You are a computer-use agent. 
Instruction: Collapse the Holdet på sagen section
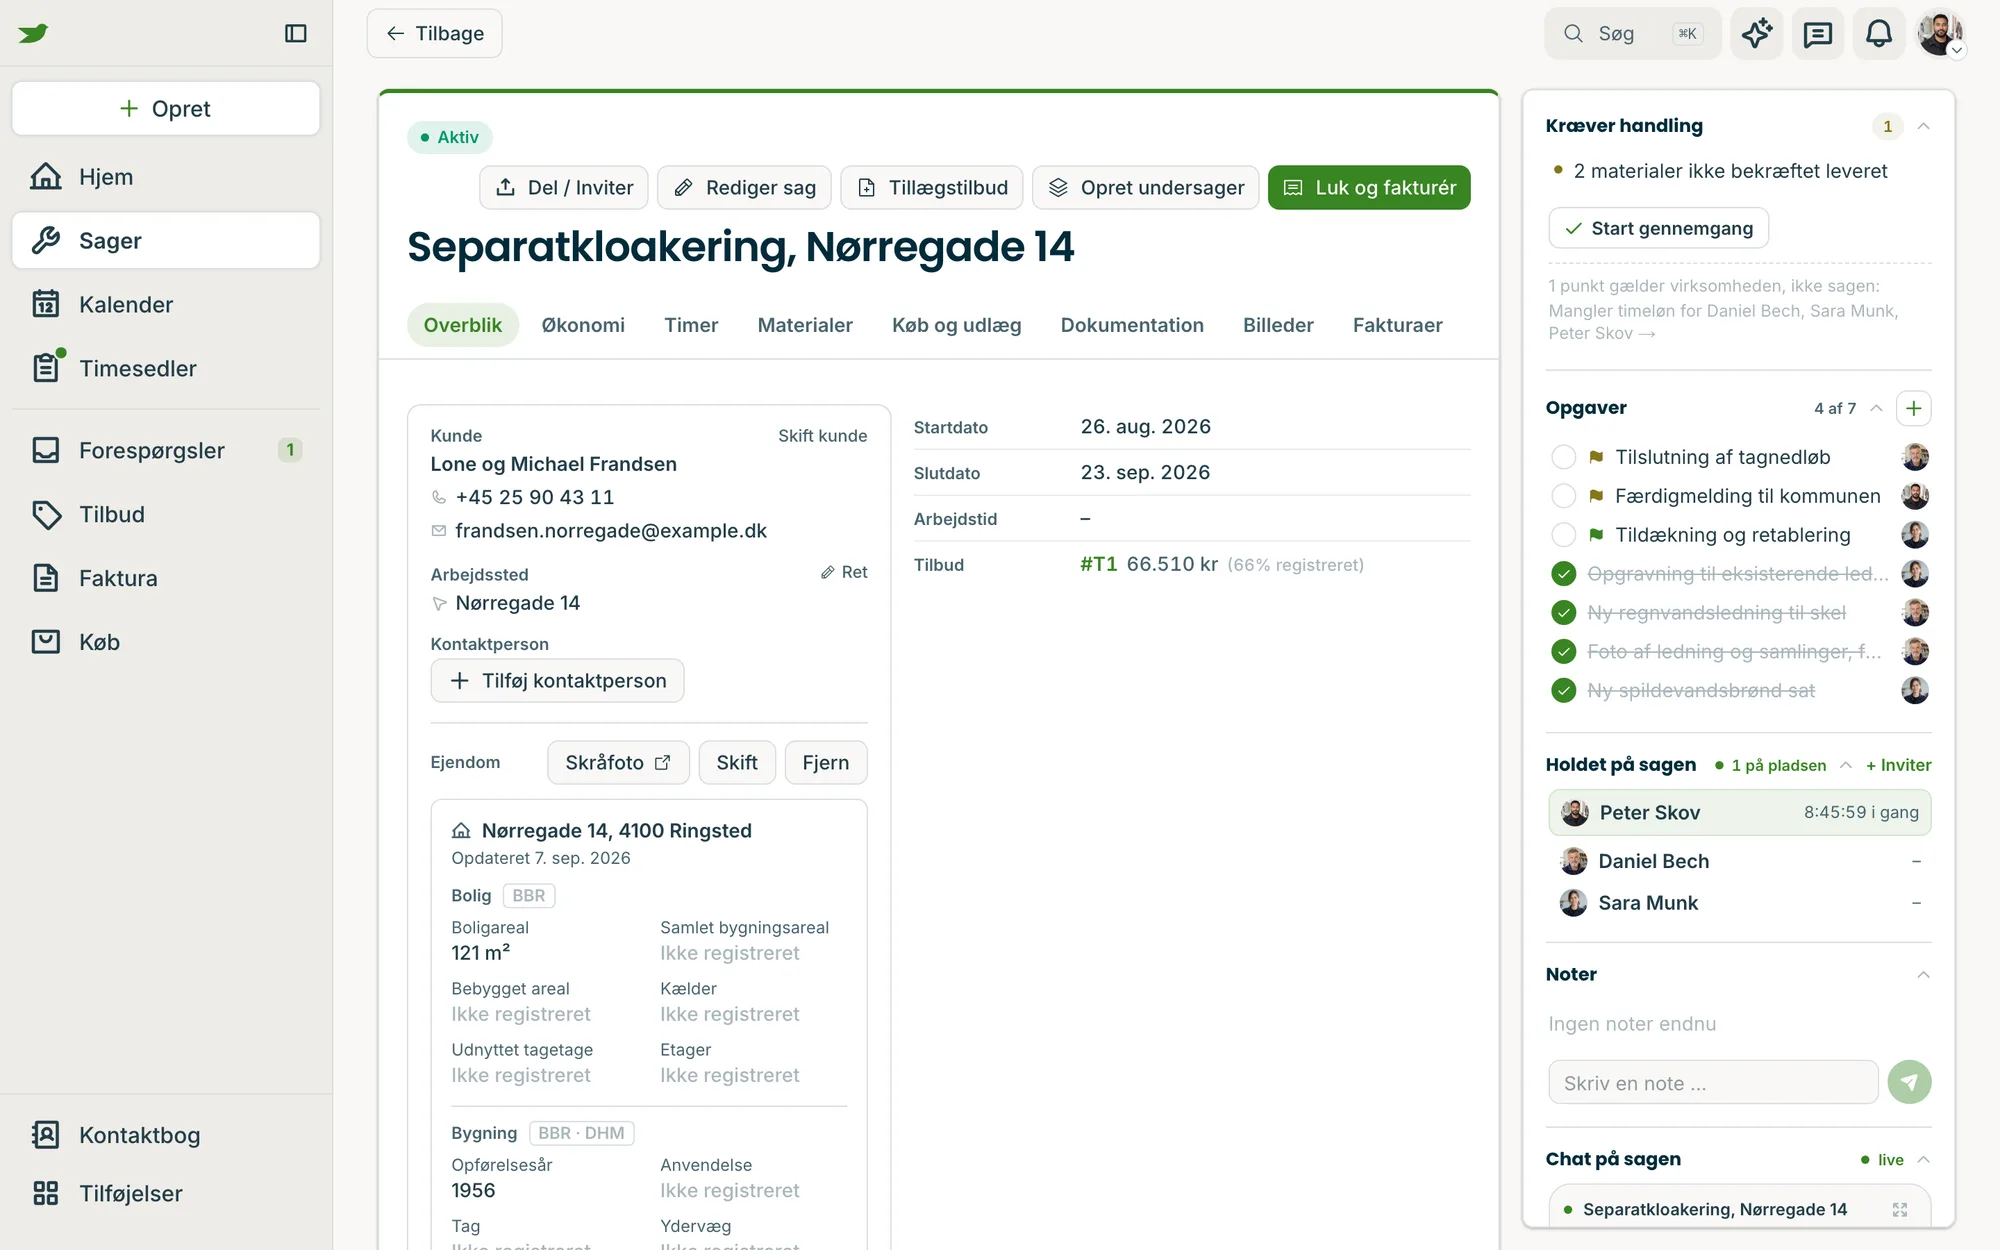pos(1846,765)
